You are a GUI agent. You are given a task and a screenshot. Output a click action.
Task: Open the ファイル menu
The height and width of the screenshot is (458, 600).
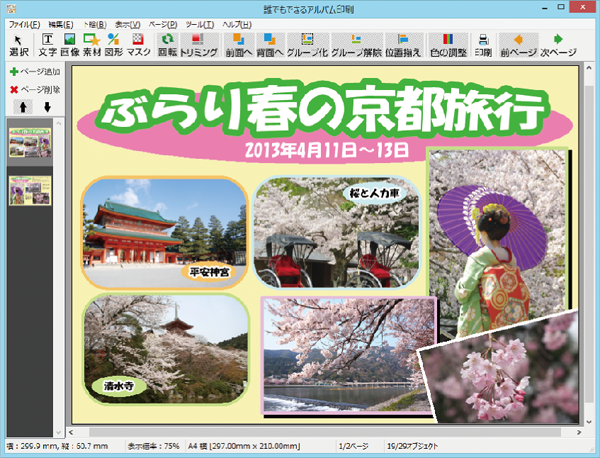coord(24,23)
